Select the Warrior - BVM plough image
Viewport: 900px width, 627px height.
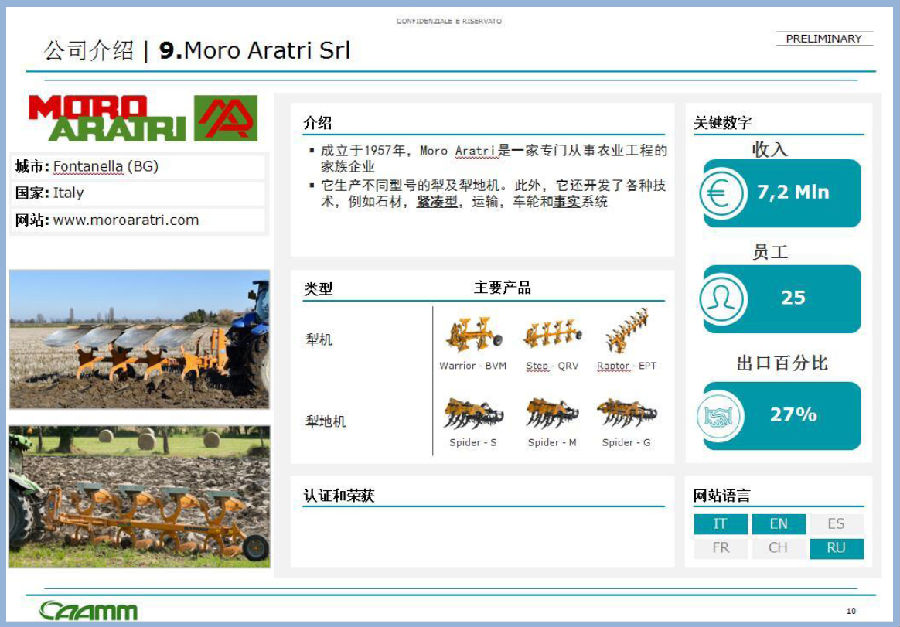coord(474,334)
